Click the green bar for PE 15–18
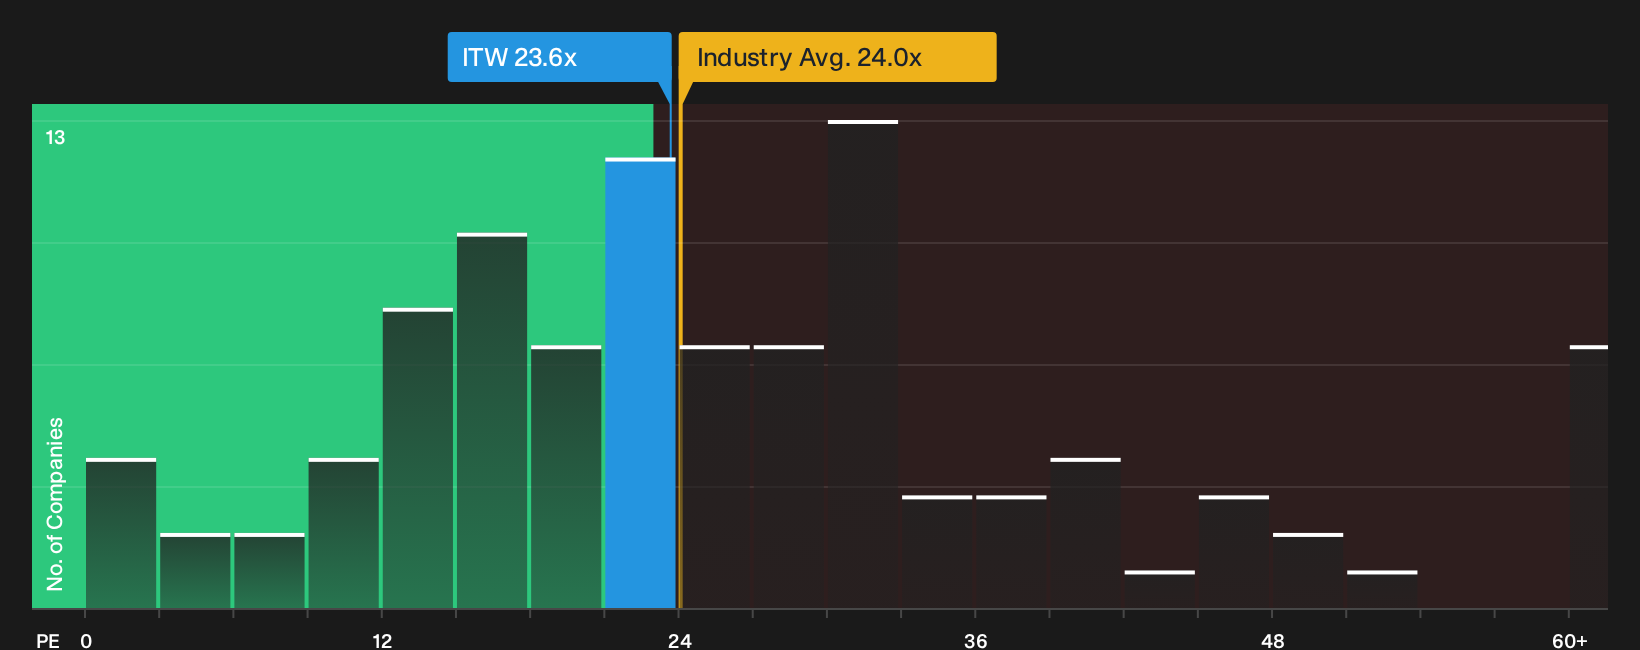Image resolution: width=1640 pixels, height=650 pixels. pyautogui.click(x=492, y=421)
